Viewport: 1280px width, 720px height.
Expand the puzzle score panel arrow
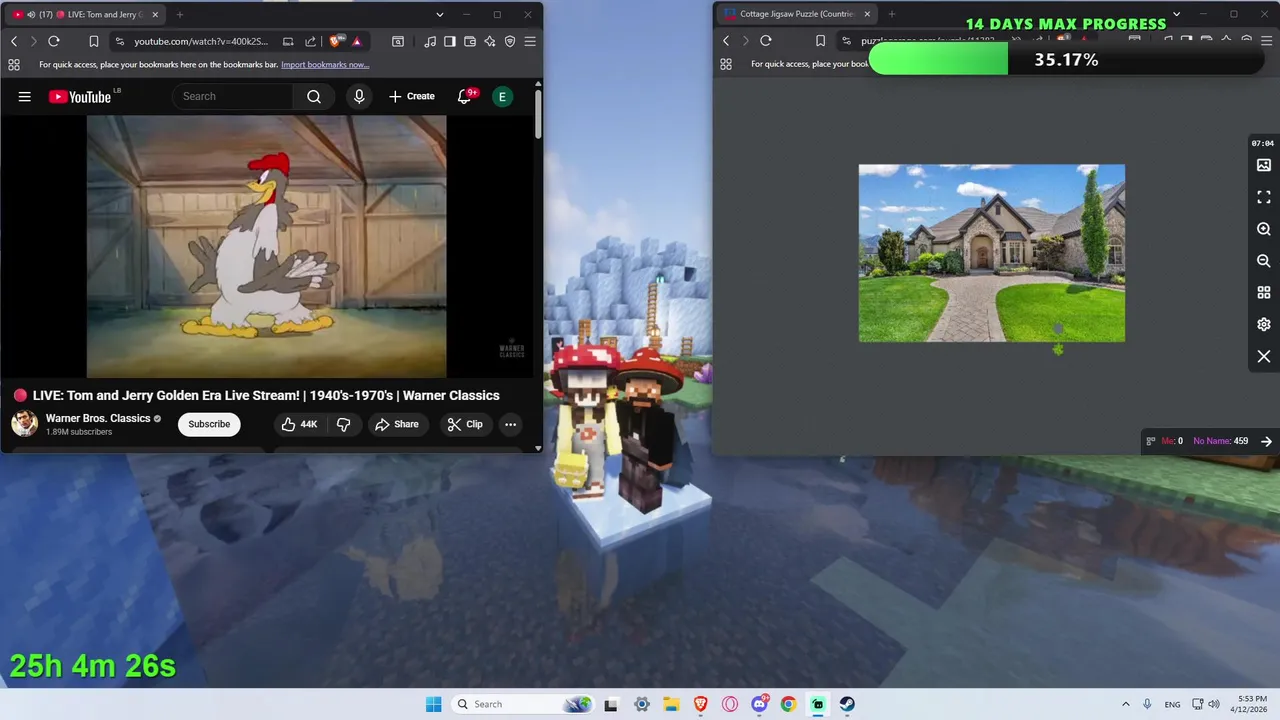(1266, 441)
